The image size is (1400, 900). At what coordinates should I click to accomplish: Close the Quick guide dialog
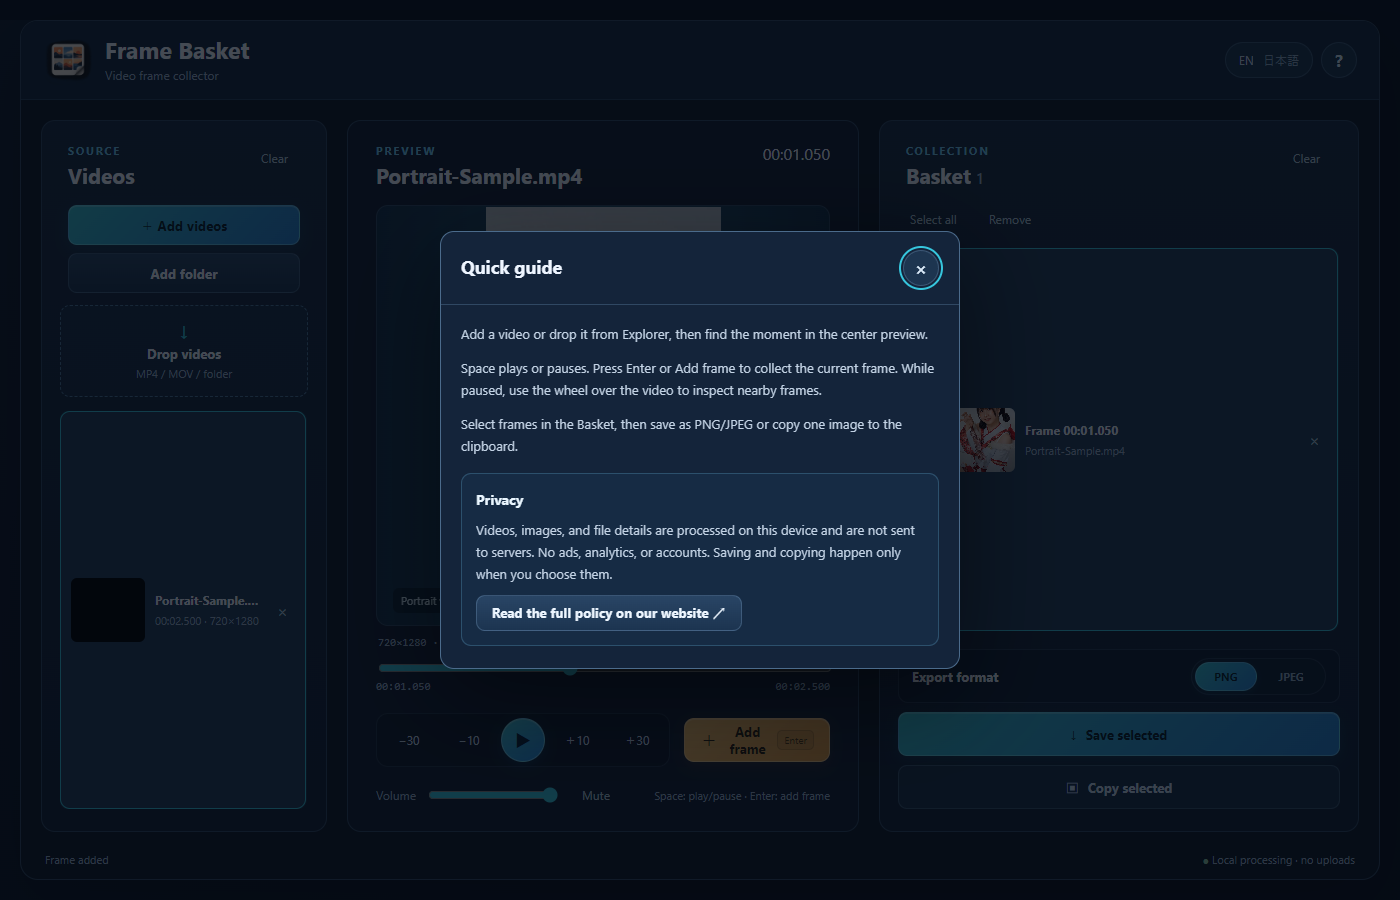pos(920,268)
